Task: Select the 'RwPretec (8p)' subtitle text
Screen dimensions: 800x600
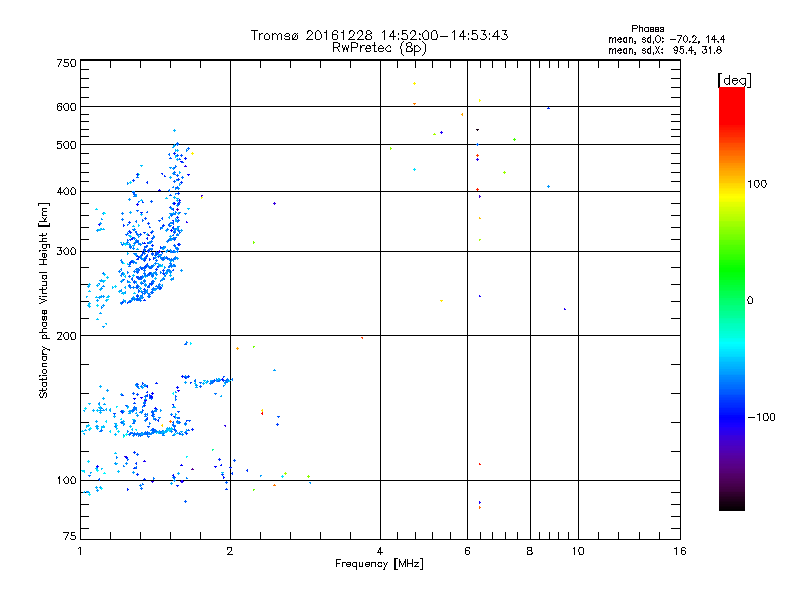Action: click(x=379, y=48)
